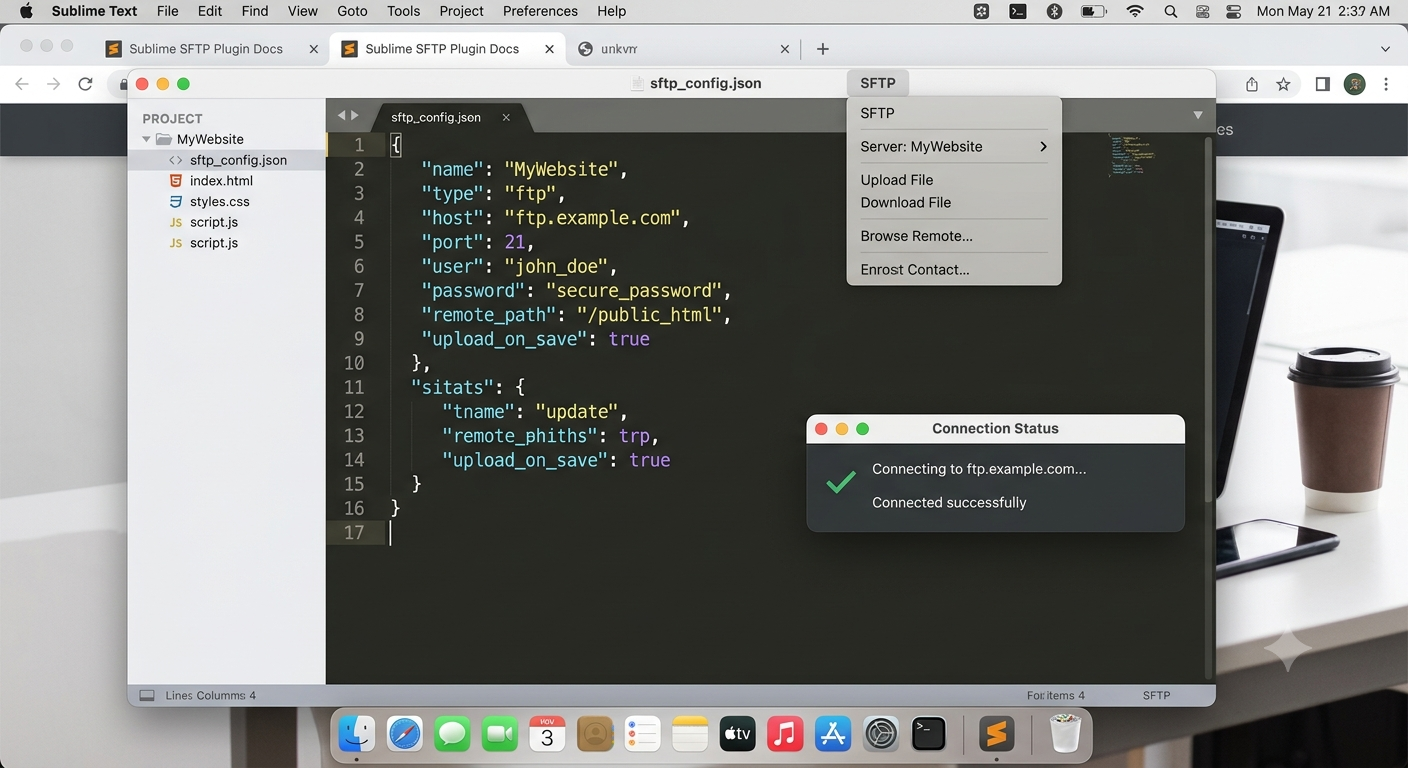Viewport: 1408px width, 768px height.
Task: Open the Trash in the dock
Action: click(x=1065, y=735)
